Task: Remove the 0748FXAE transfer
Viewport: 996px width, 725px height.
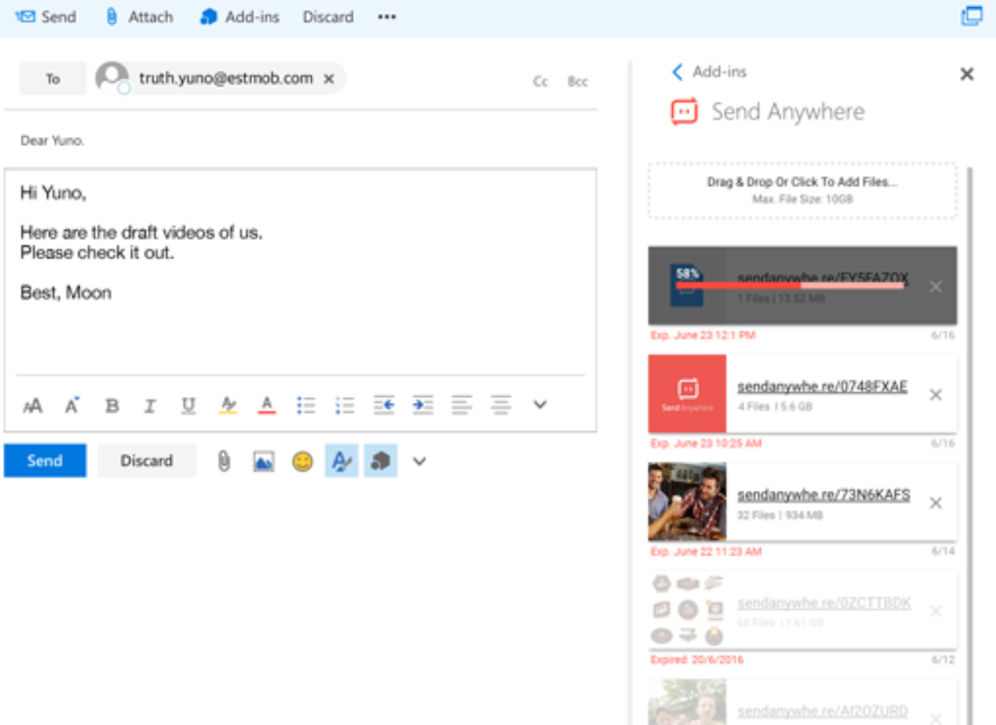Action: (x=936, y=395)
